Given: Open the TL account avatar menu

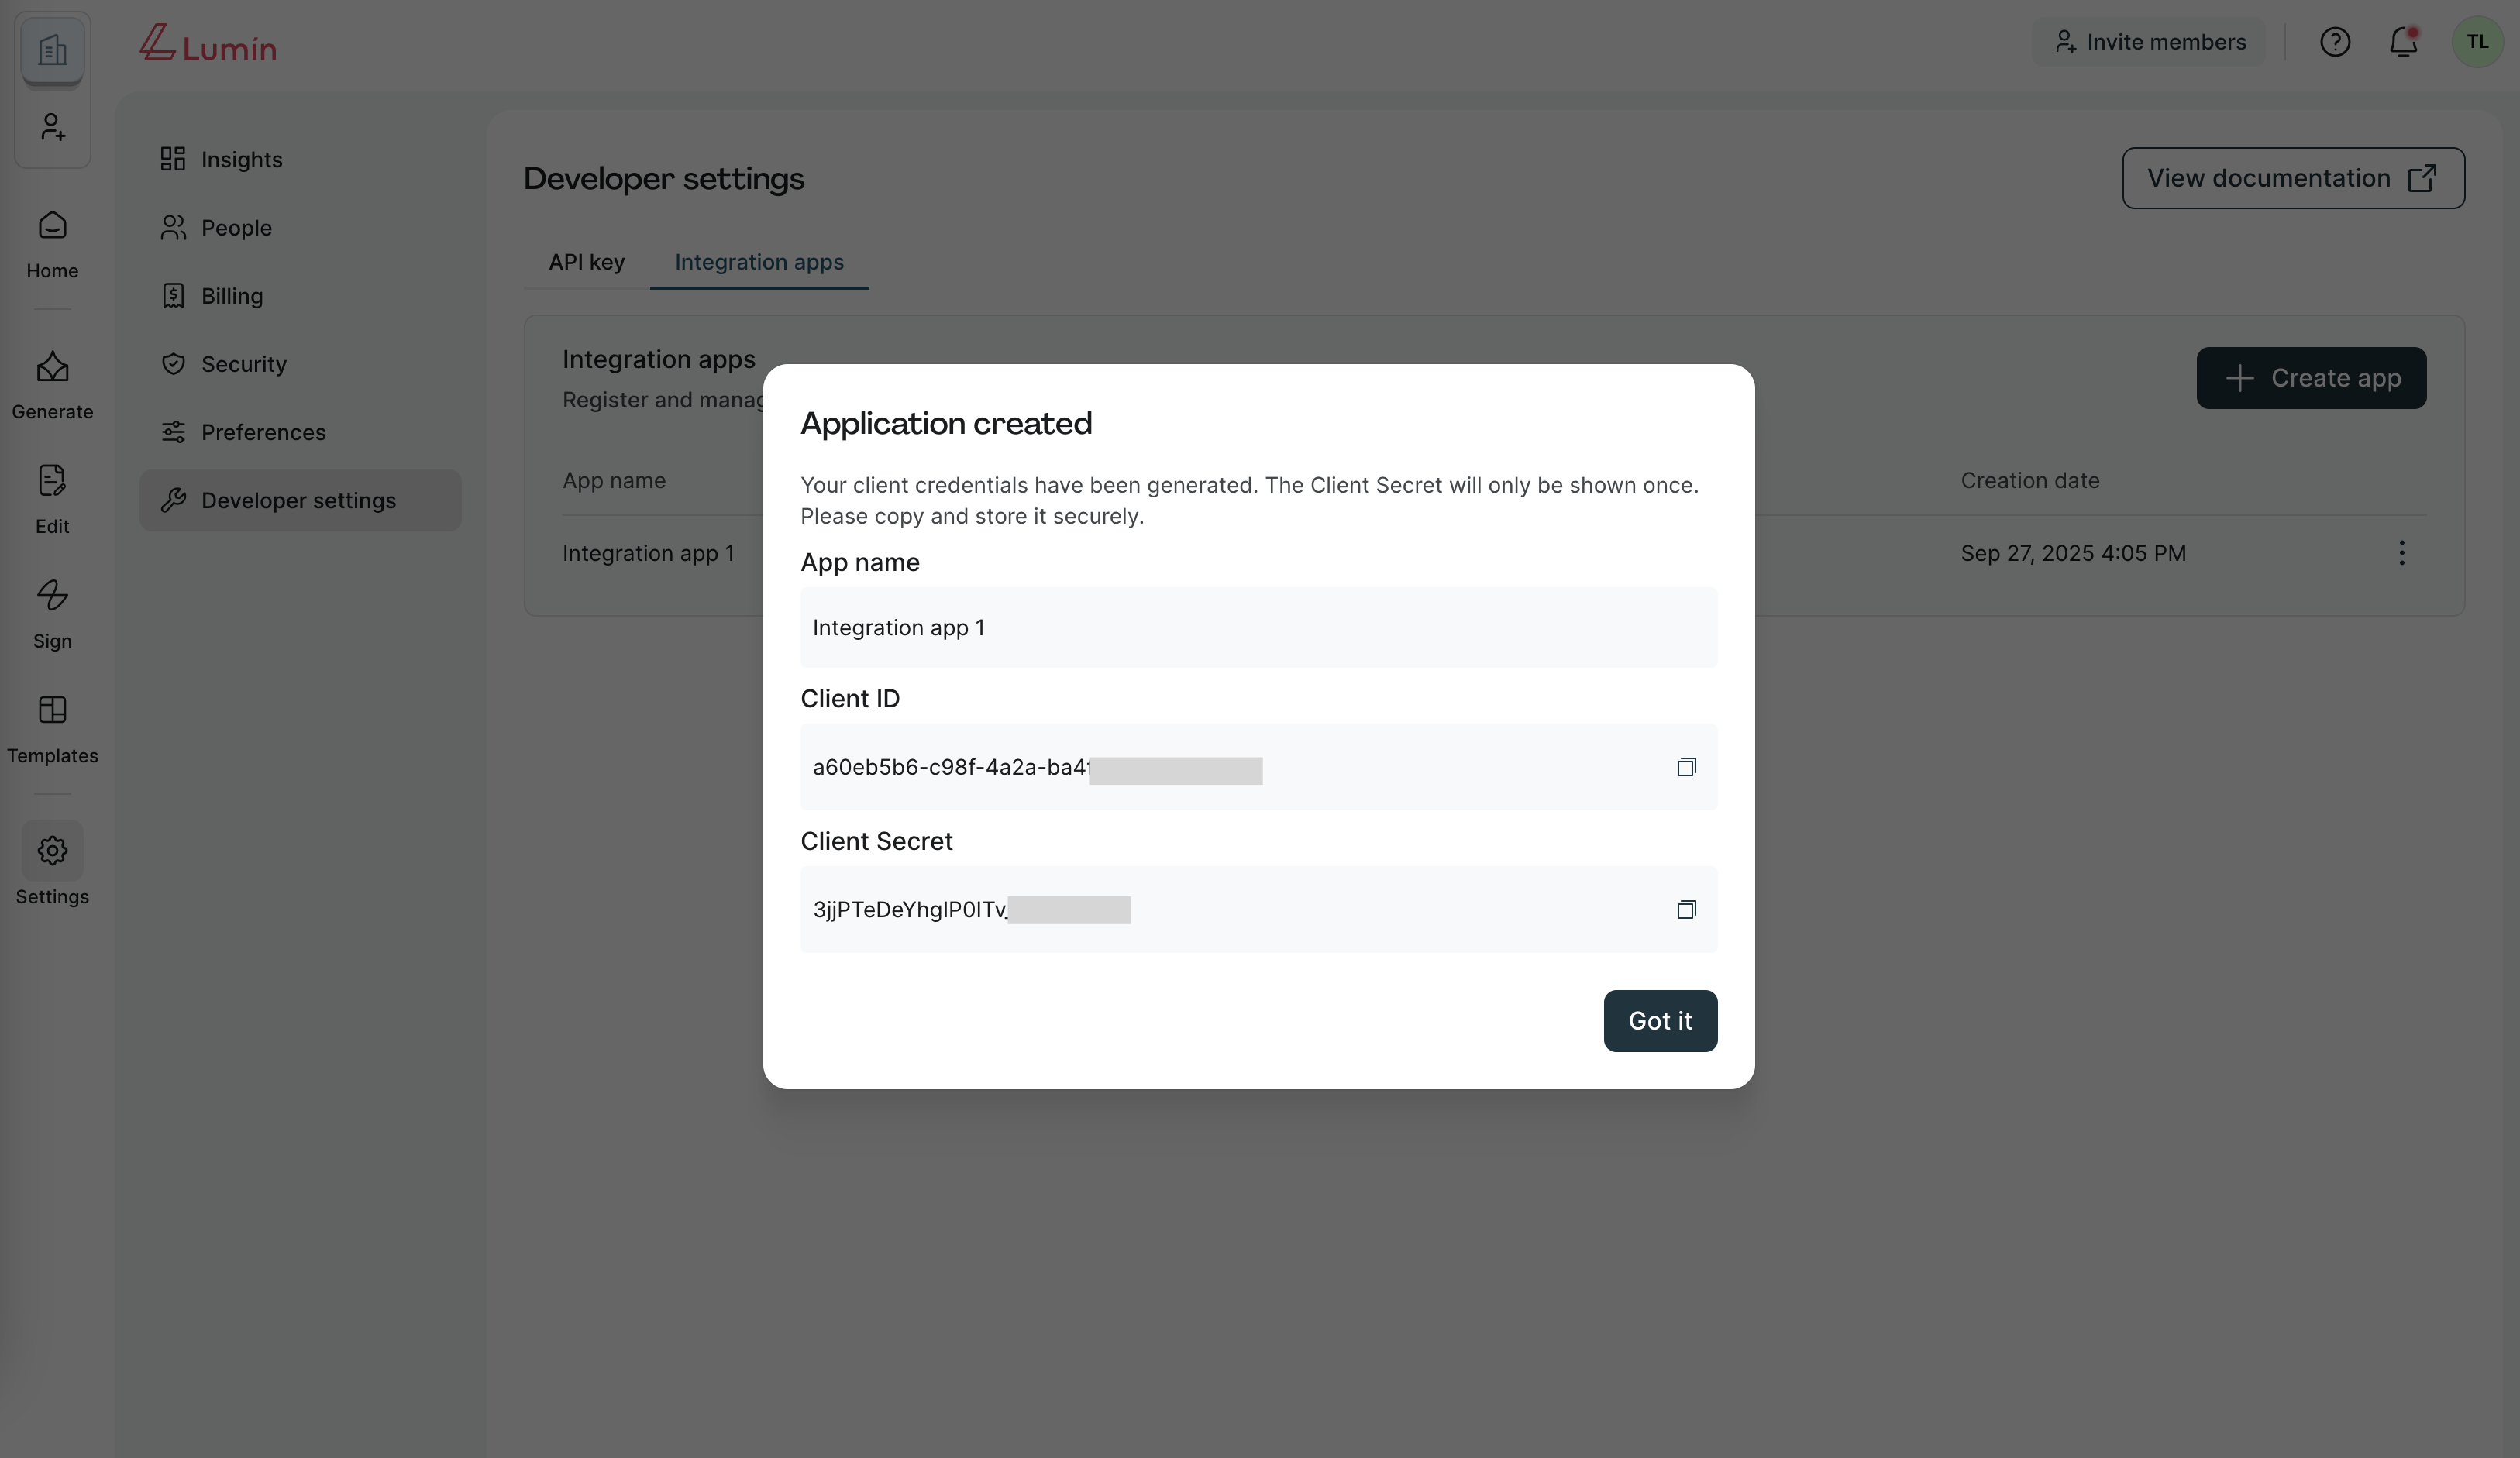Looking at the screenshot, I should tap(2478, 41).
